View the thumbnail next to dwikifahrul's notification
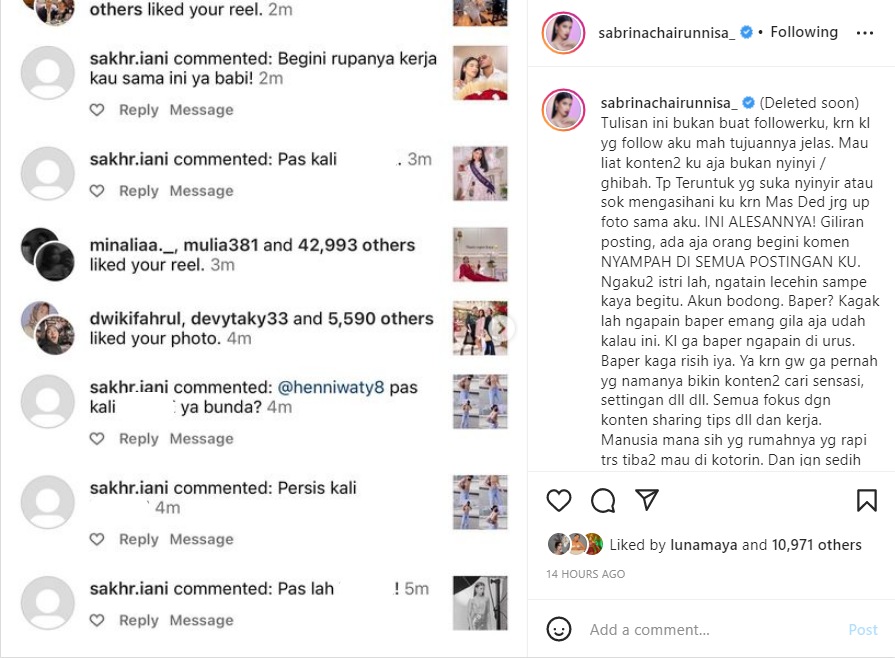This screenshot has width=895, height=658. click(x=480, y=328)
